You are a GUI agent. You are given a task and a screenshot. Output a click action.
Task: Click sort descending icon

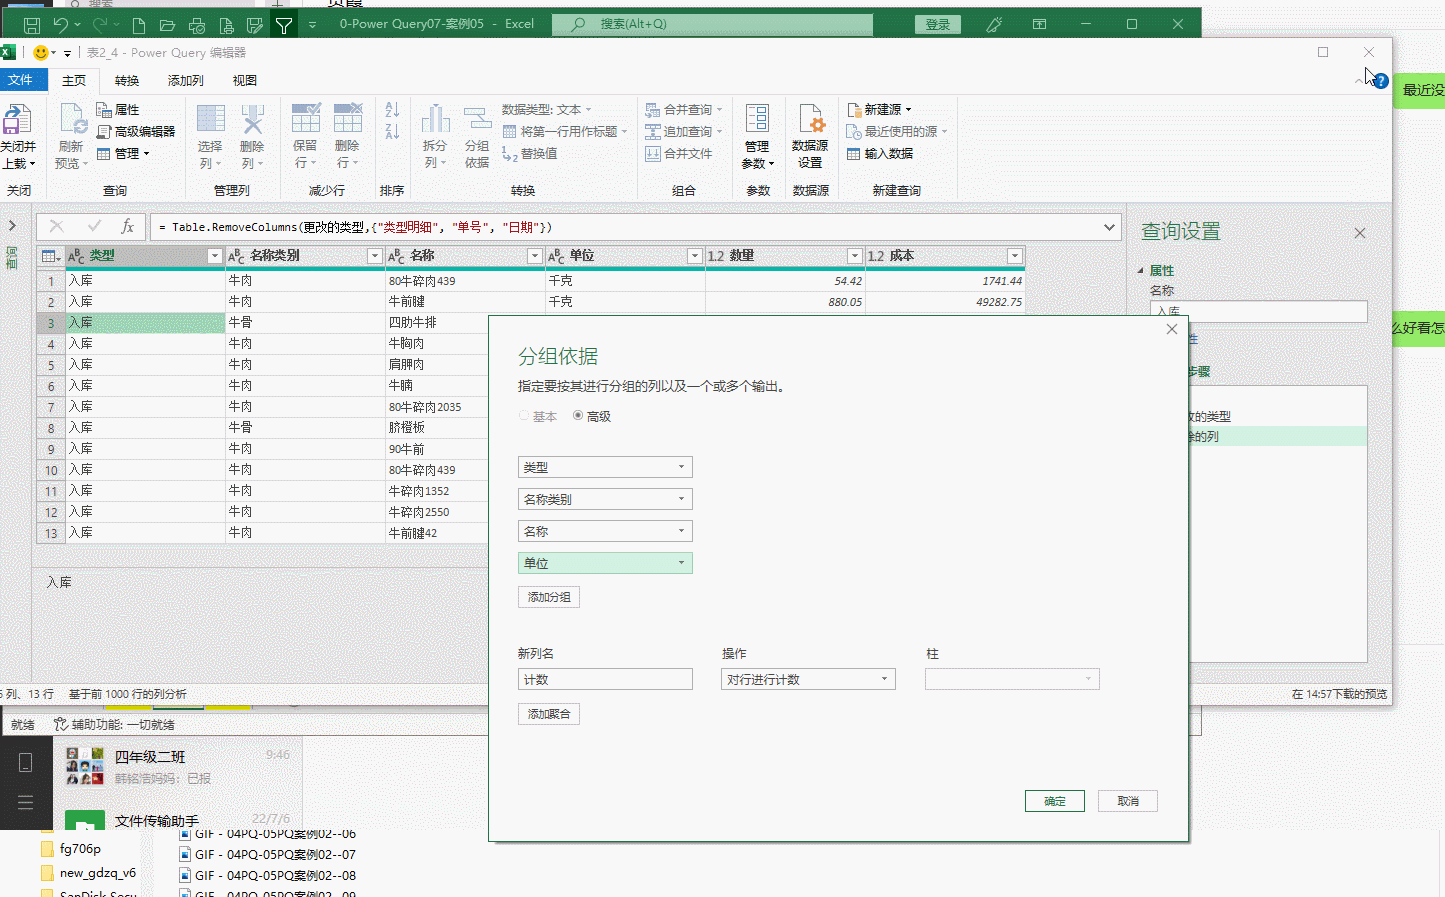tap(392, 131)
